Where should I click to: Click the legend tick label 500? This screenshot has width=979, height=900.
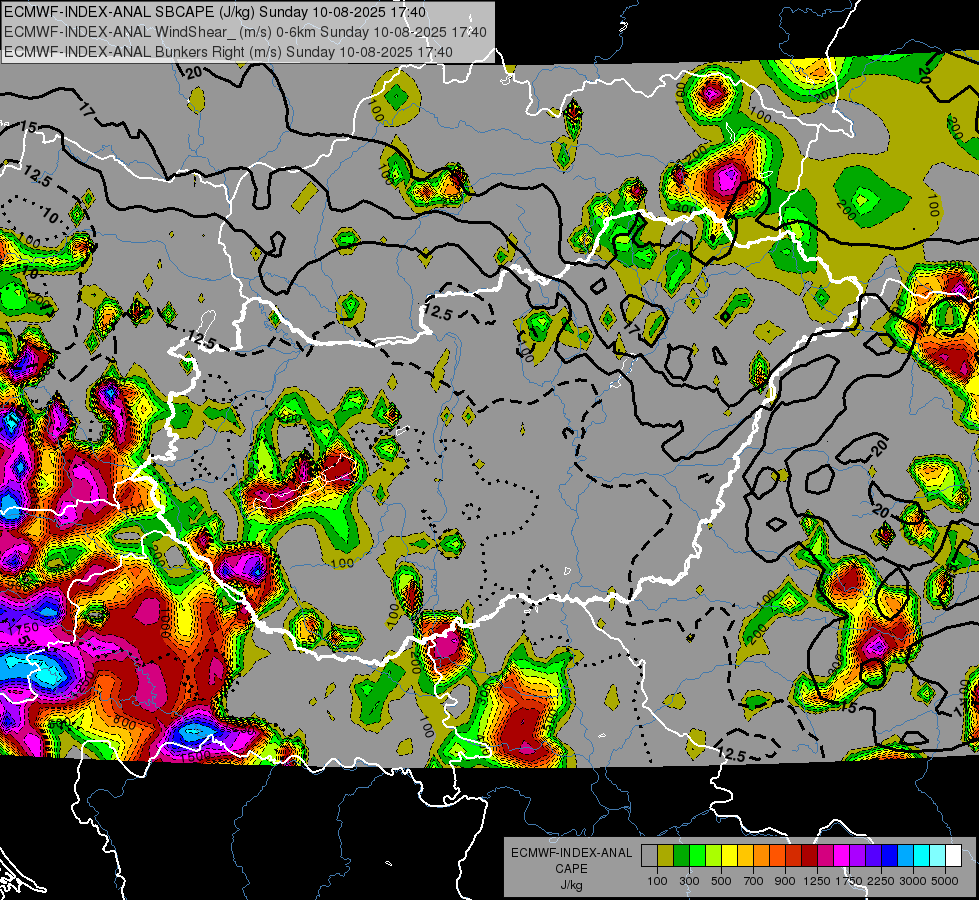pyautogui.click(x=721, y=881)
